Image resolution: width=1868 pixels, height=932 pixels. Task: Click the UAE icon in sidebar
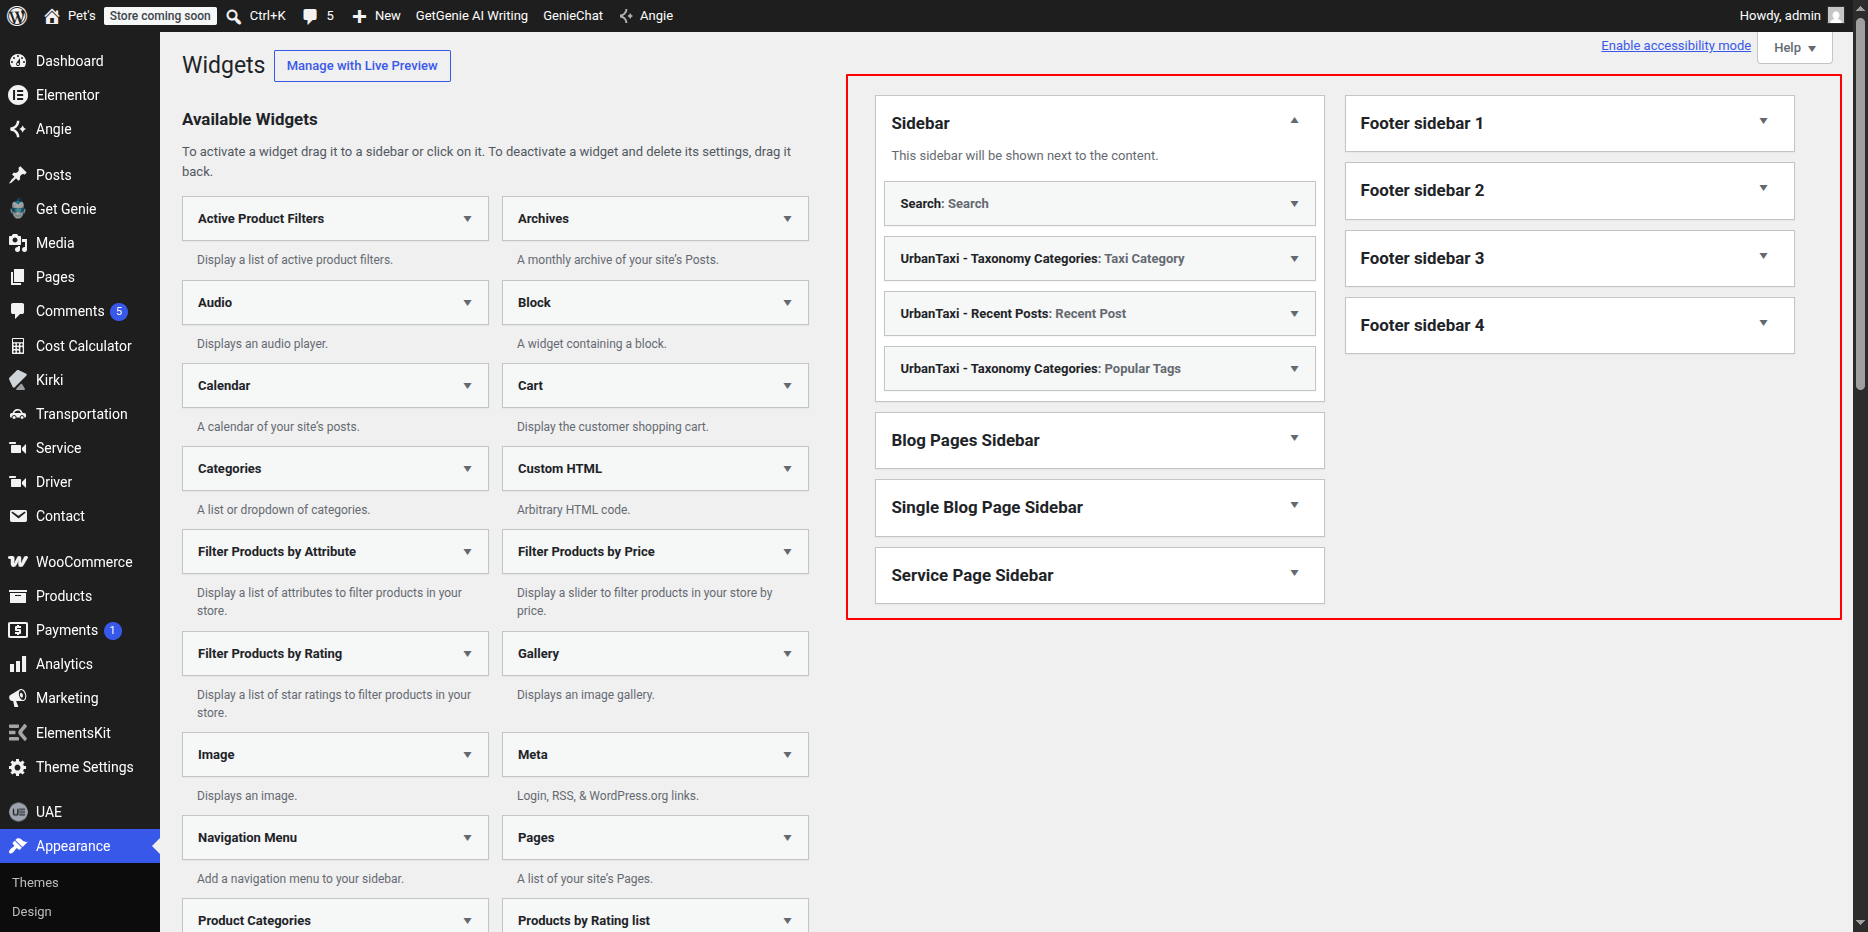(x=18, y=812)
